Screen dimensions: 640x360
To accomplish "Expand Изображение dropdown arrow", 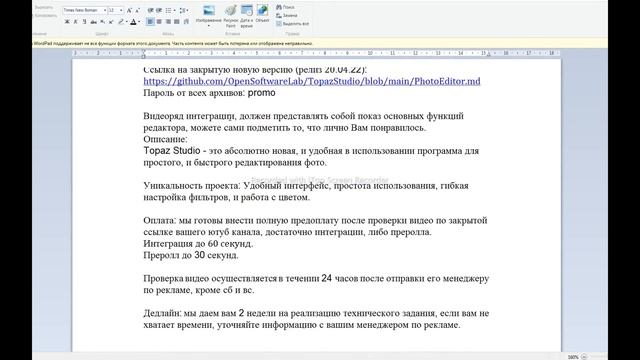I will tap(209, 26).
